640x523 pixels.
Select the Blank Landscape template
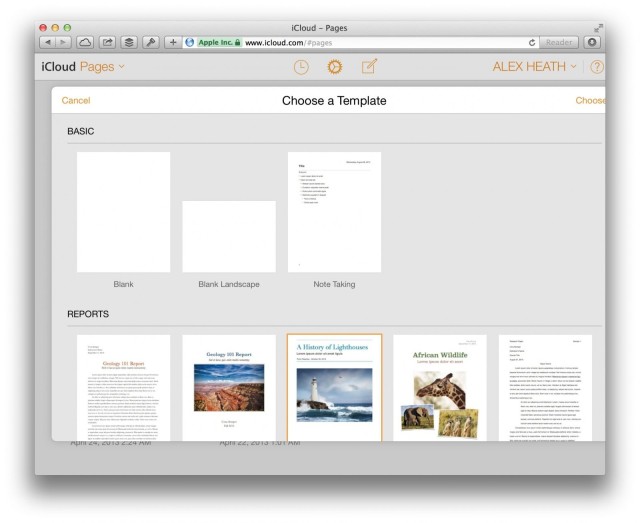coord(229,237)
